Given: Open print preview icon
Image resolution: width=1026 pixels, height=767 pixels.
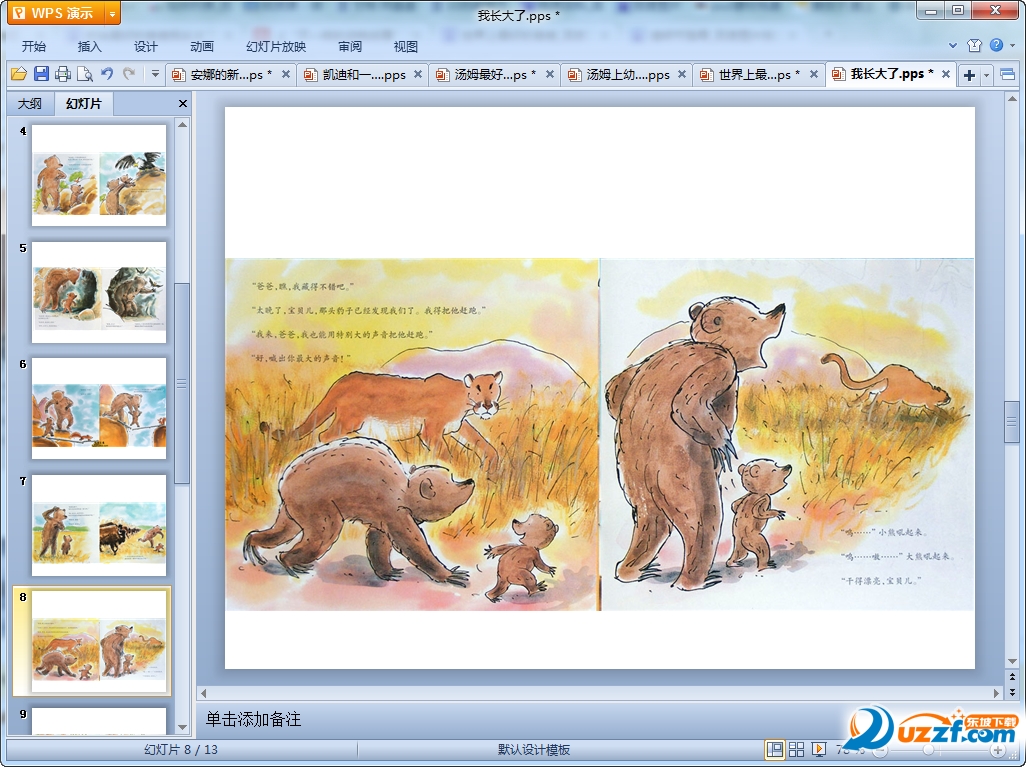Looking at the screenshot, I should (x=85, y=74).
